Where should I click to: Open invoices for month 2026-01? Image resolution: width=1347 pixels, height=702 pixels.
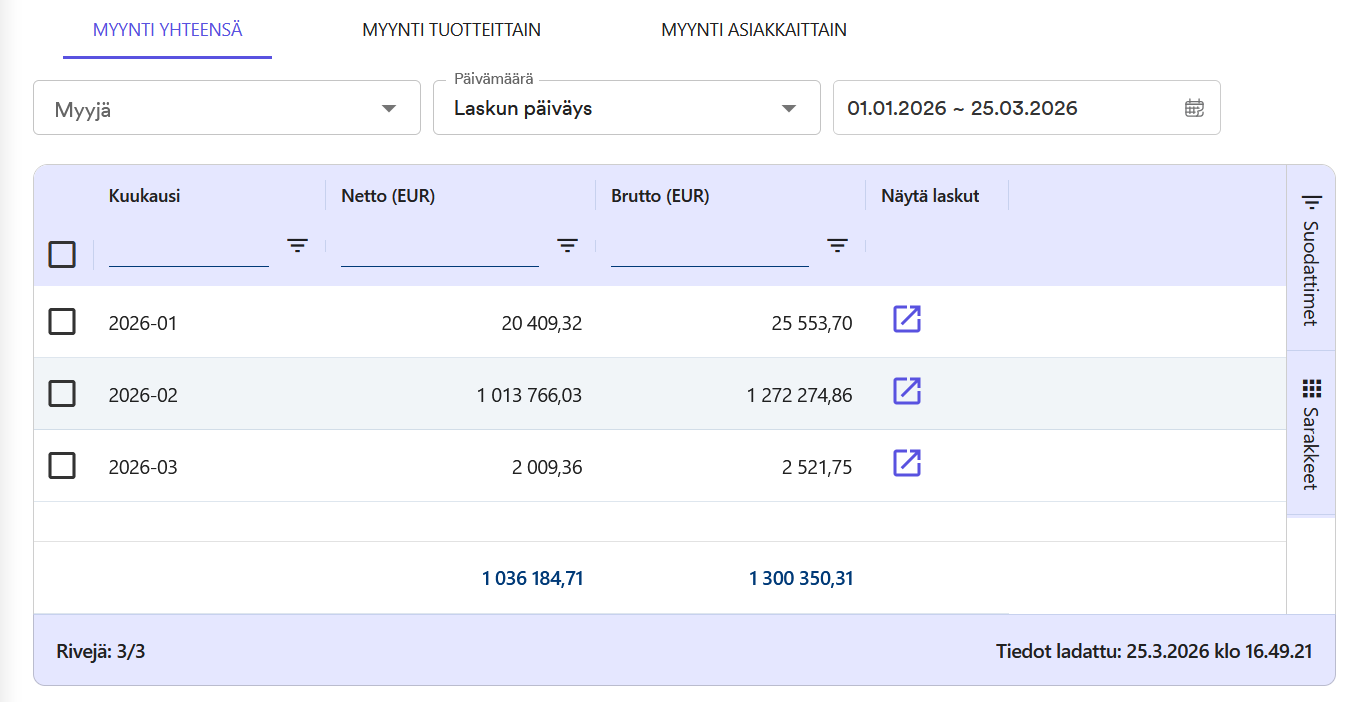click(x=906, y=319)
